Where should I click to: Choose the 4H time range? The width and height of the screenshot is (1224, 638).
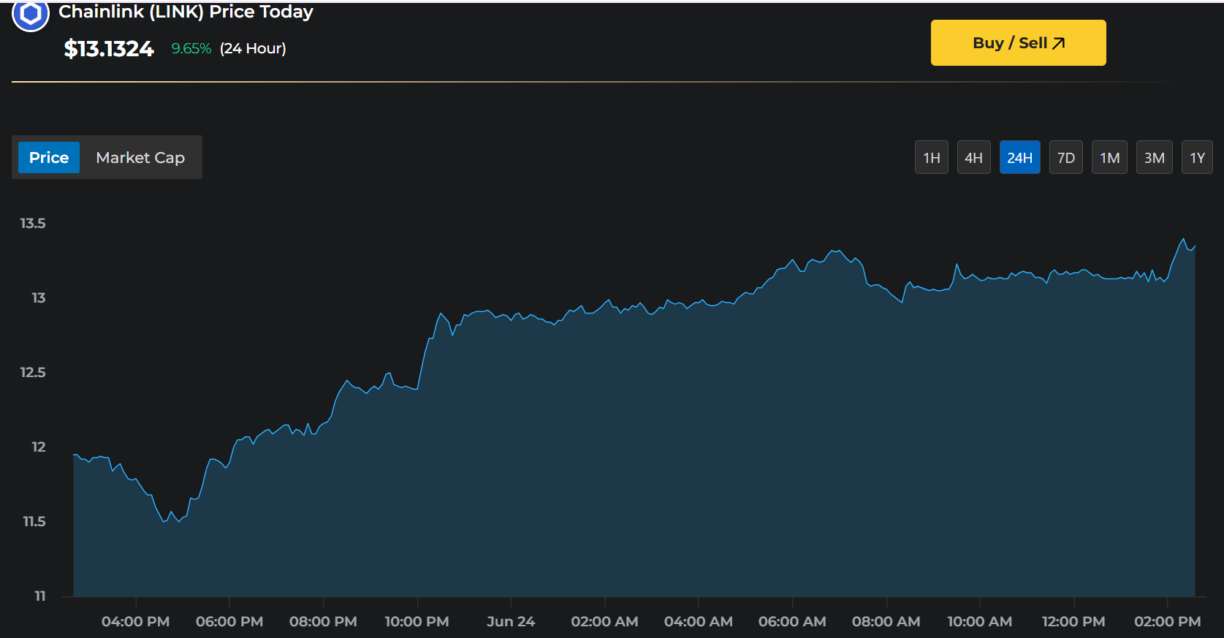coord(973,158)
